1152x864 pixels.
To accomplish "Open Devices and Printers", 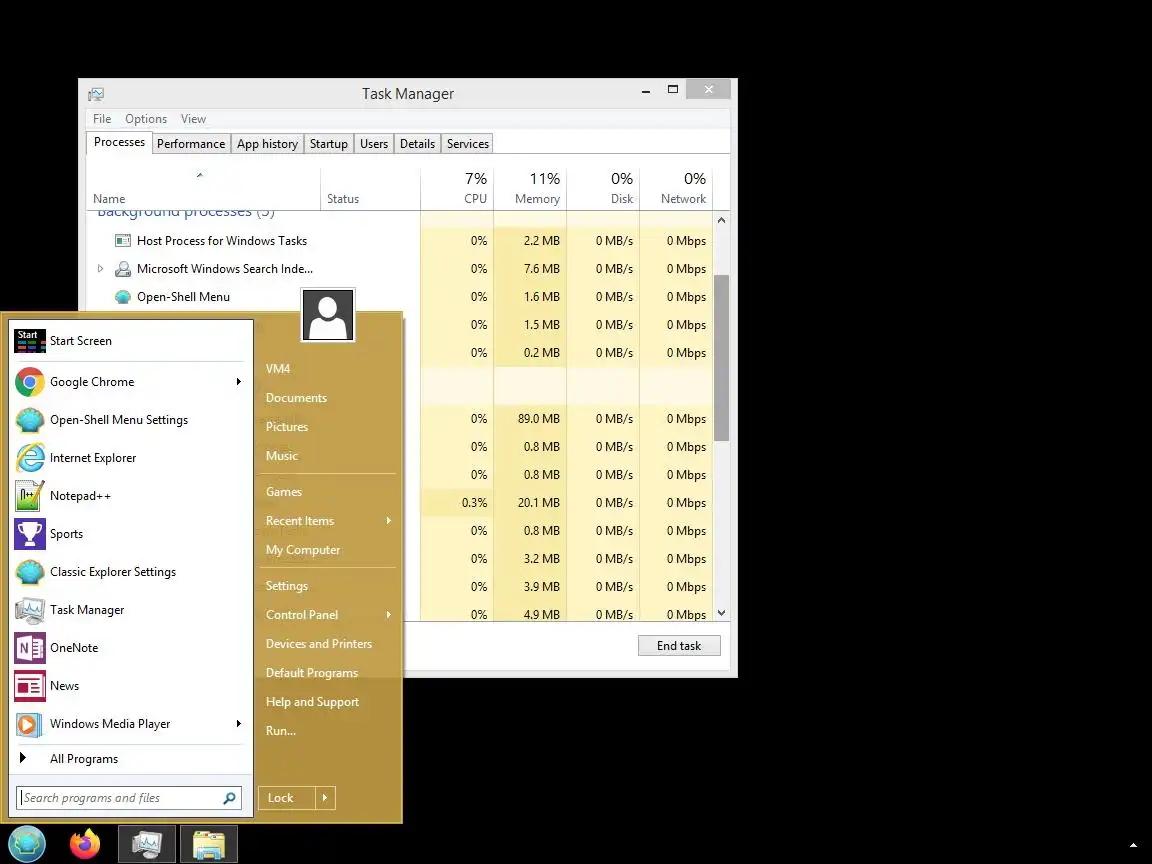I will (319, 644).
